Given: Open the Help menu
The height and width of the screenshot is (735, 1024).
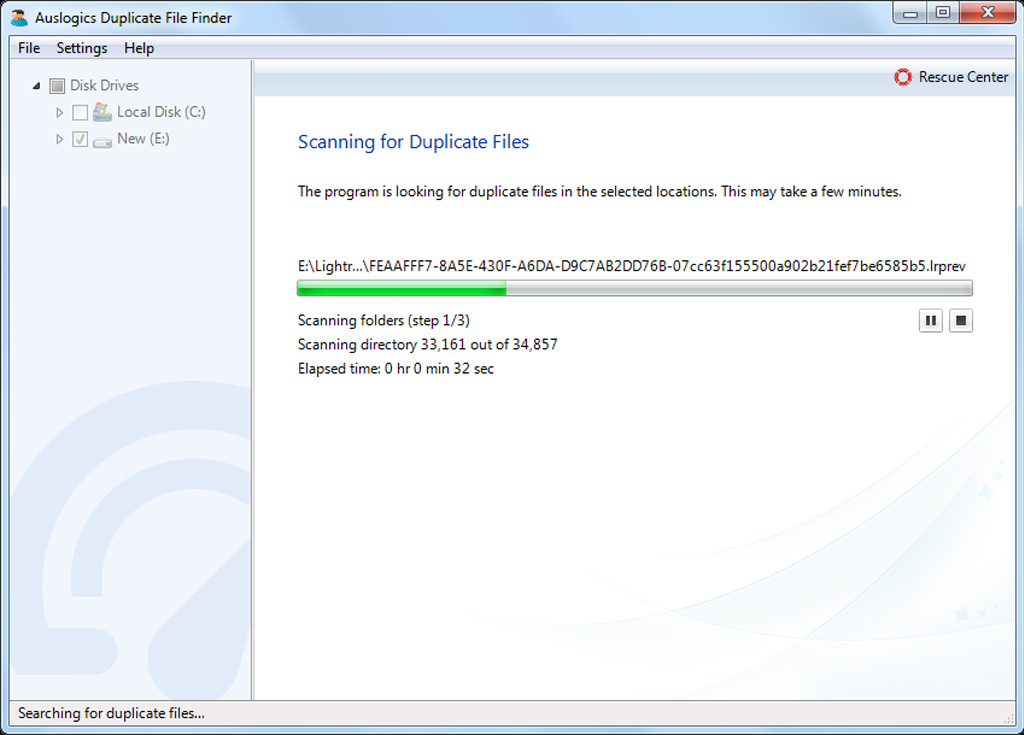Looking at the screenshot, I should click(138, 48).
